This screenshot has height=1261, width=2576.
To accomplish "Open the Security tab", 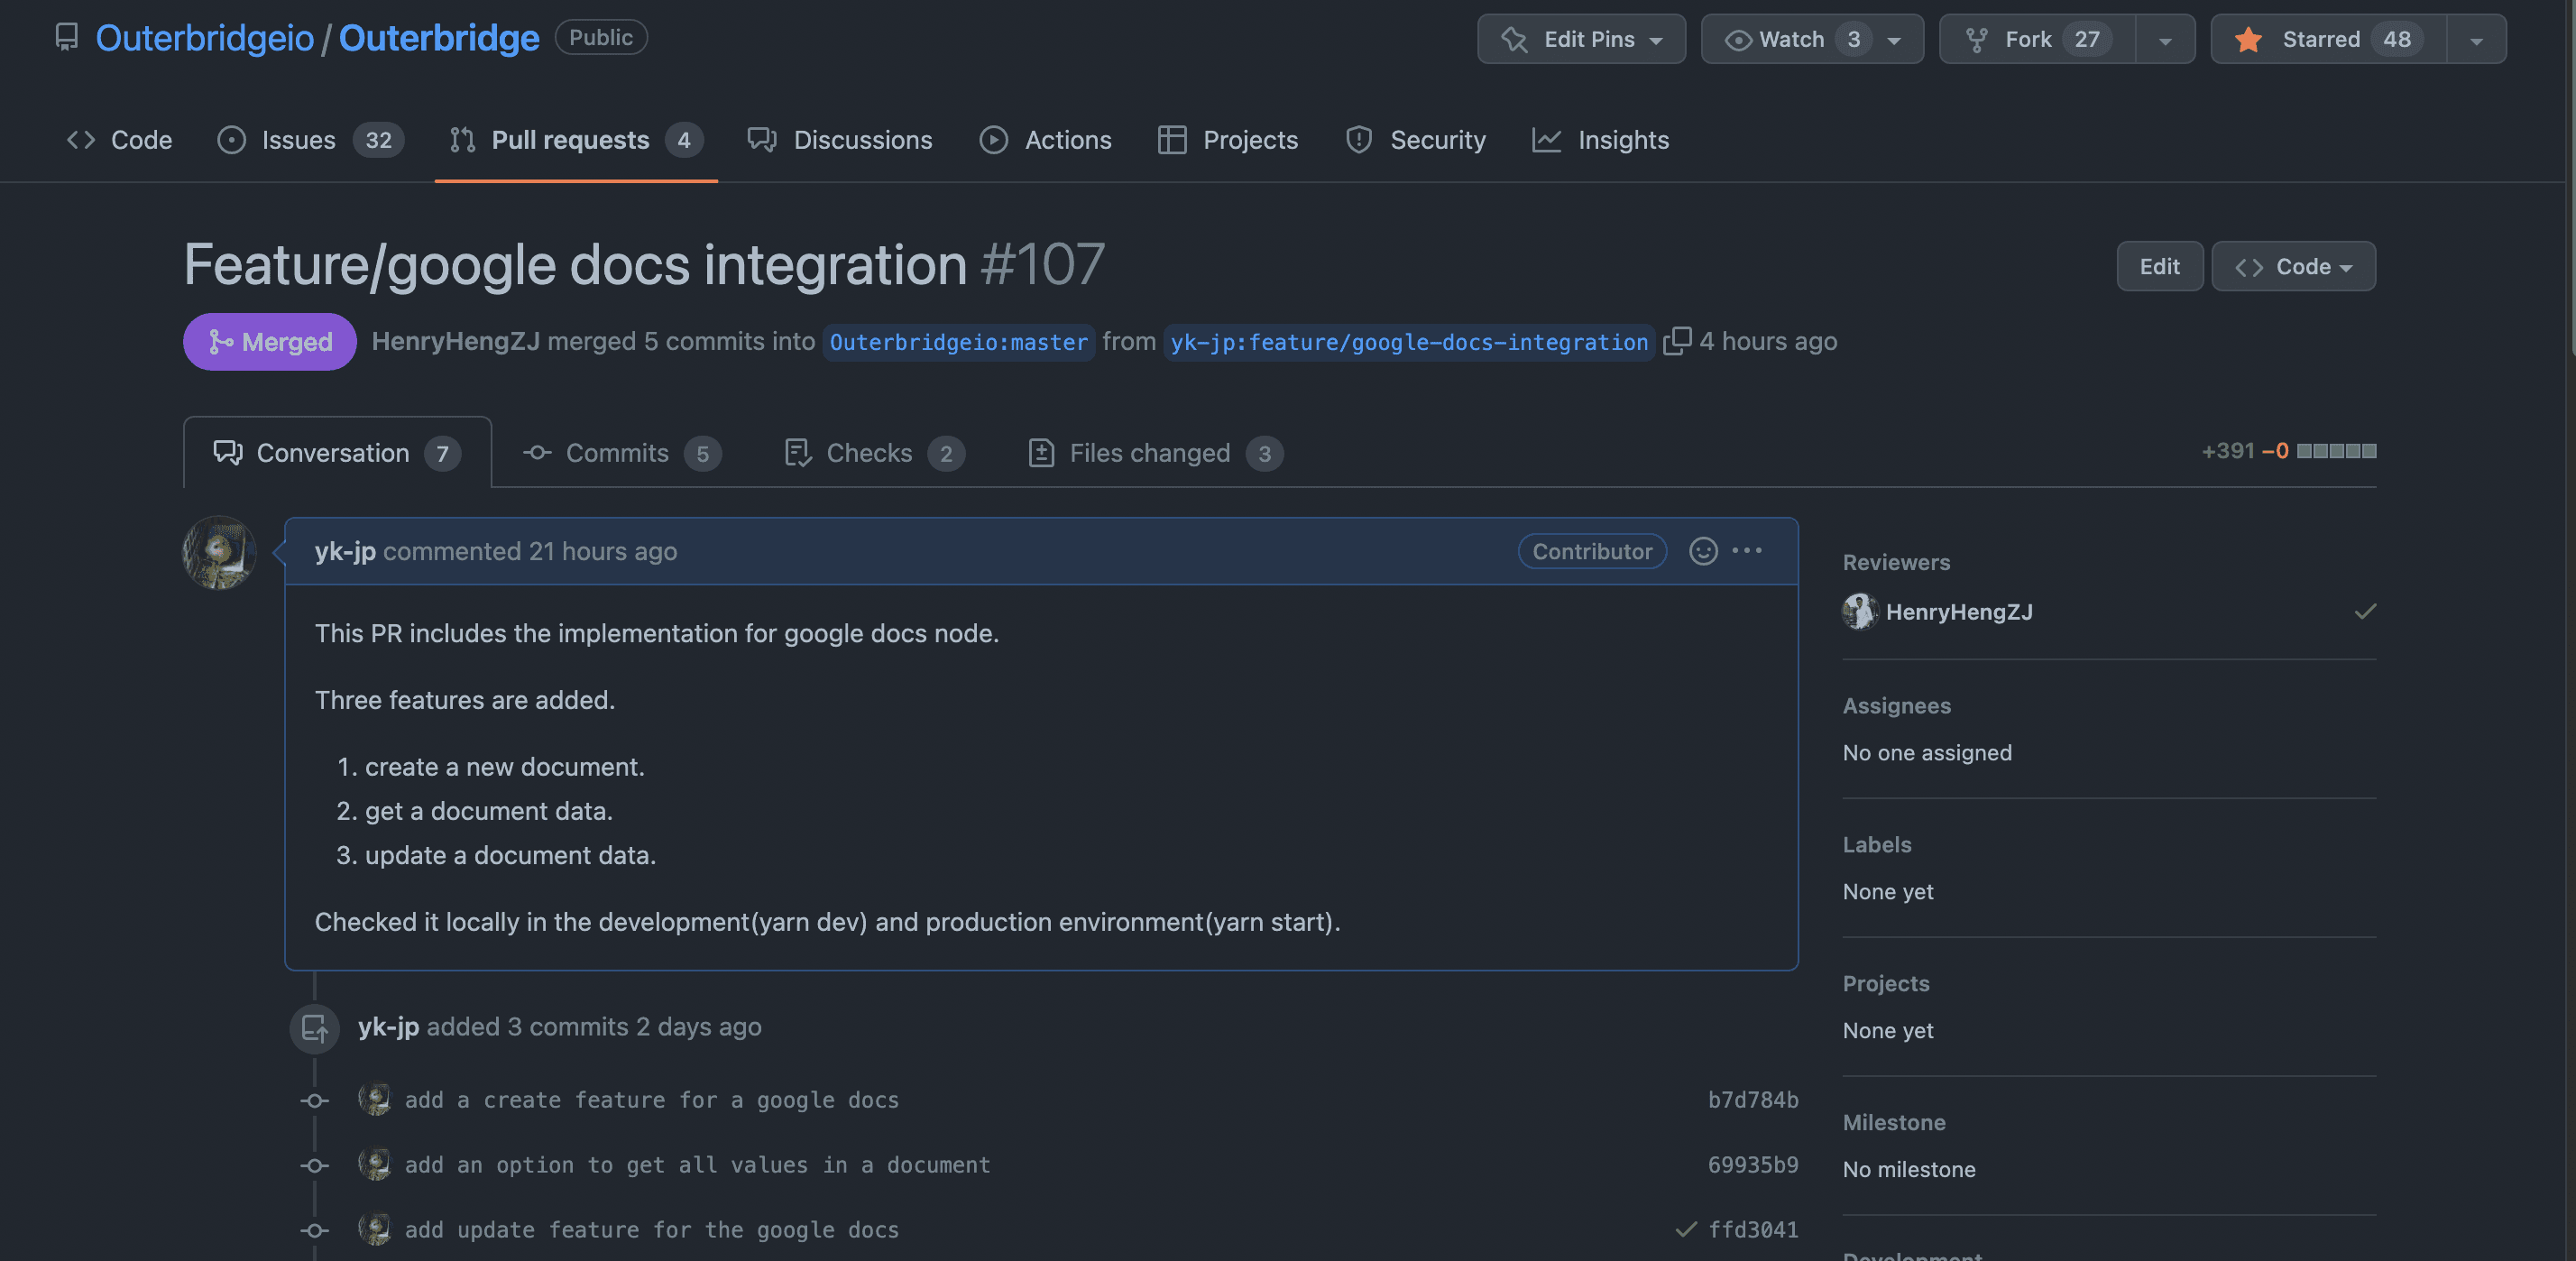I will point(1415,140).
